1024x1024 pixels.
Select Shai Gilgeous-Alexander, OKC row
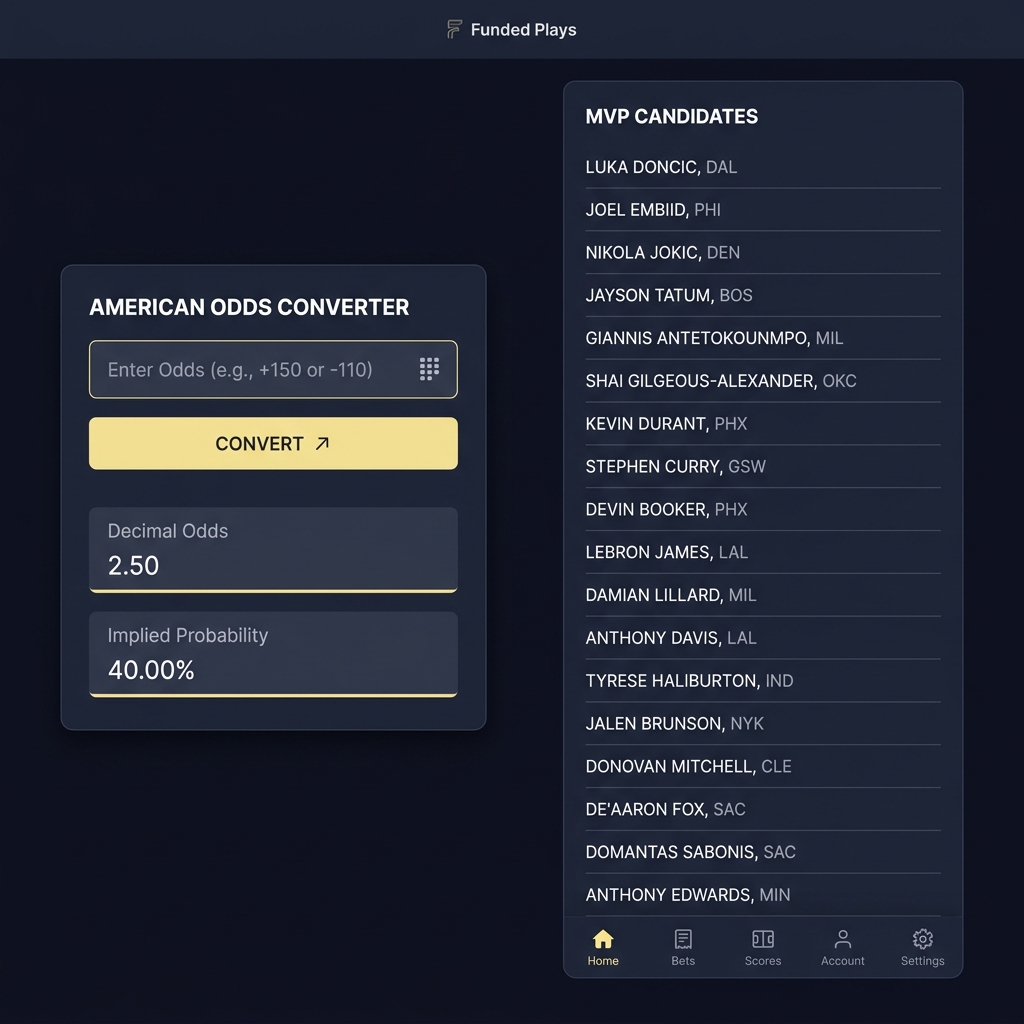(763, 381)
